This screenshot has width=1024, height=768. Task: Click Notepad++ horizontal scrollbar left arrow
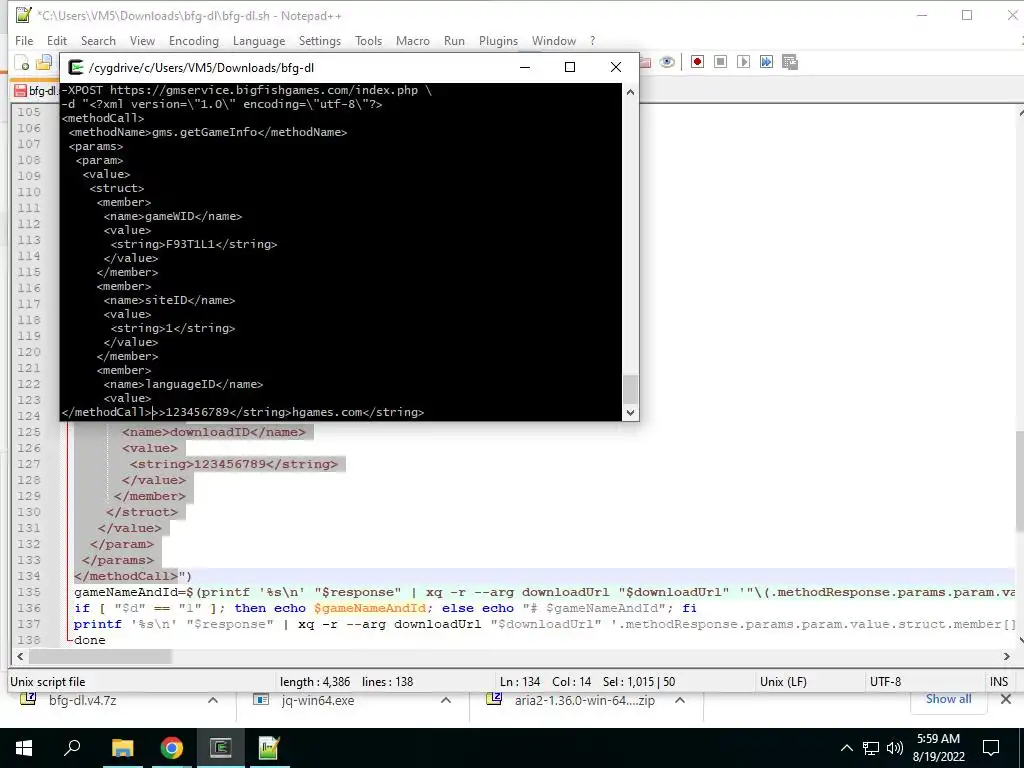pyautogui.click(x=20, y=656)
